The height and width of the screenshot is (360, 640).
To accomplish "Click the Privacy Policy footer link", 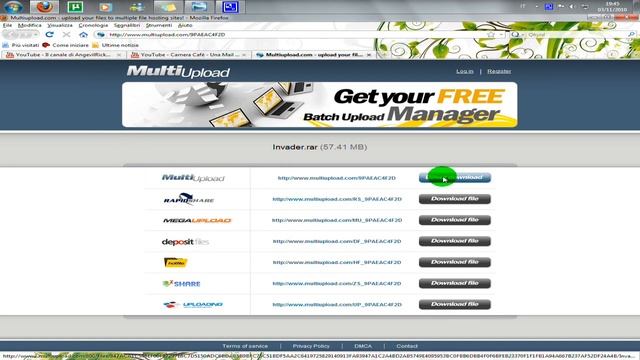I will 311,346.
